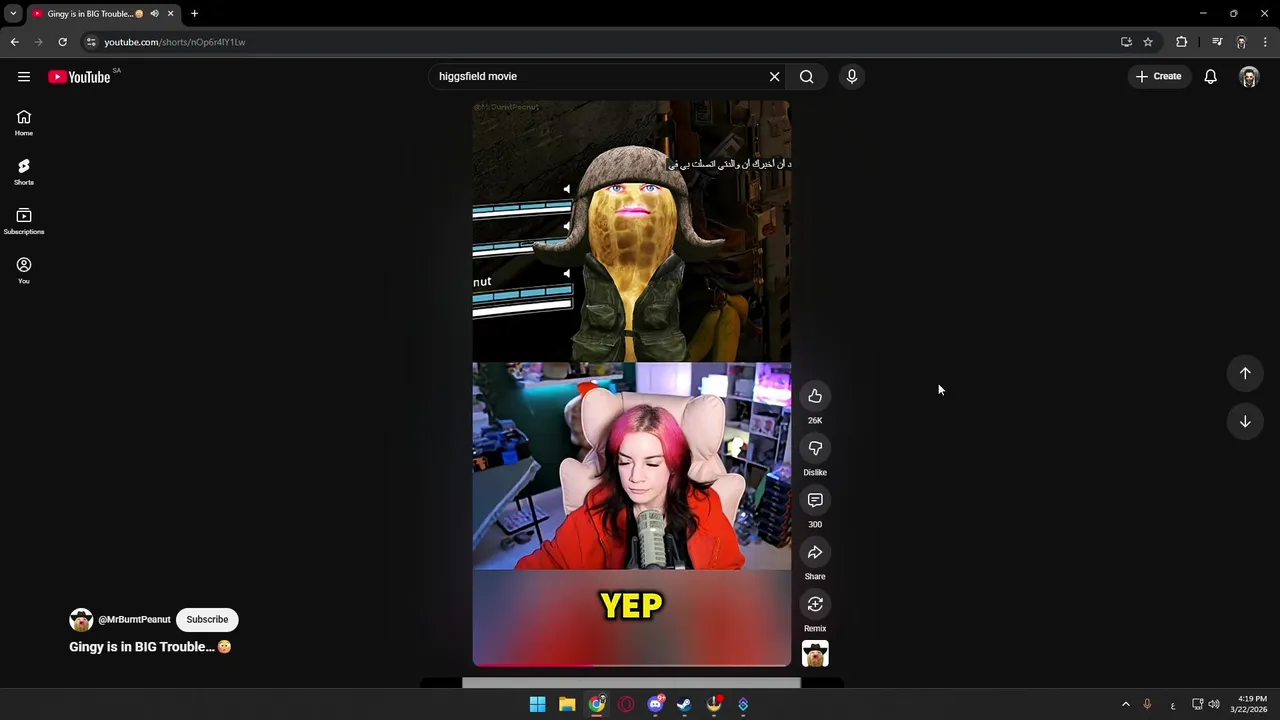Click the Short title 'Gingy is in BIG Trouble'

coord(150,647)
